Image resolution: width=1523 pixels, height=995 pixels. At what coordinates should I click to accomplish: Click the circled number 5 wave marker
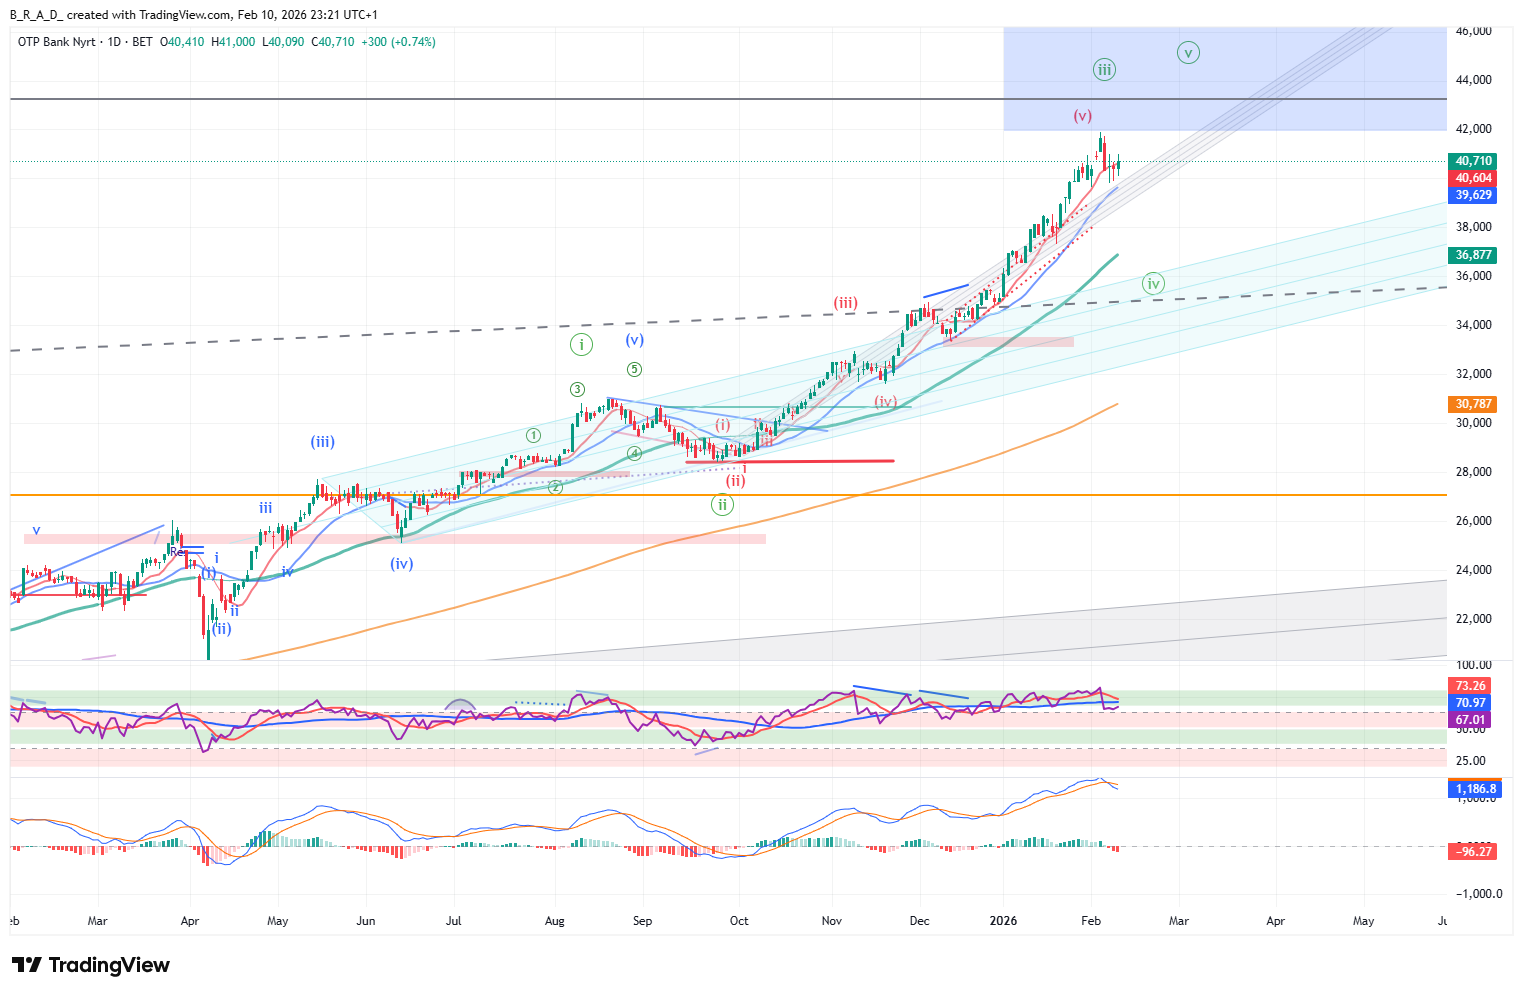tap(634, 370)
